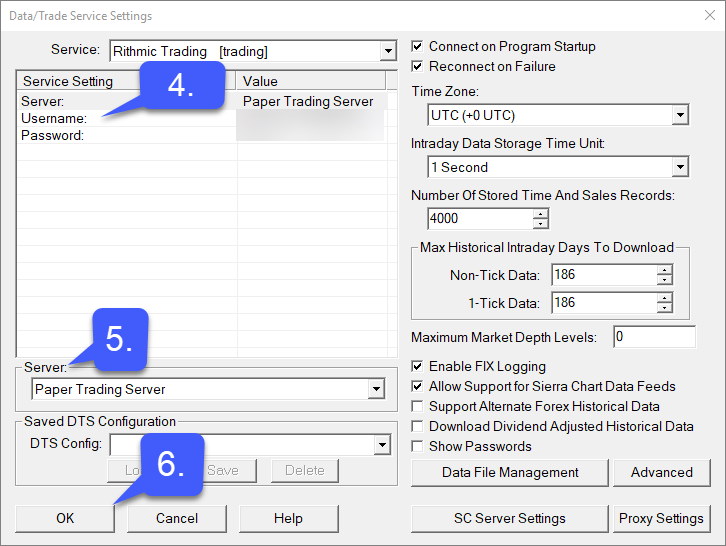The width and height of the screenshot is (726, 546).
Task: Open Data File Management
Action: [x=510, y=472]
